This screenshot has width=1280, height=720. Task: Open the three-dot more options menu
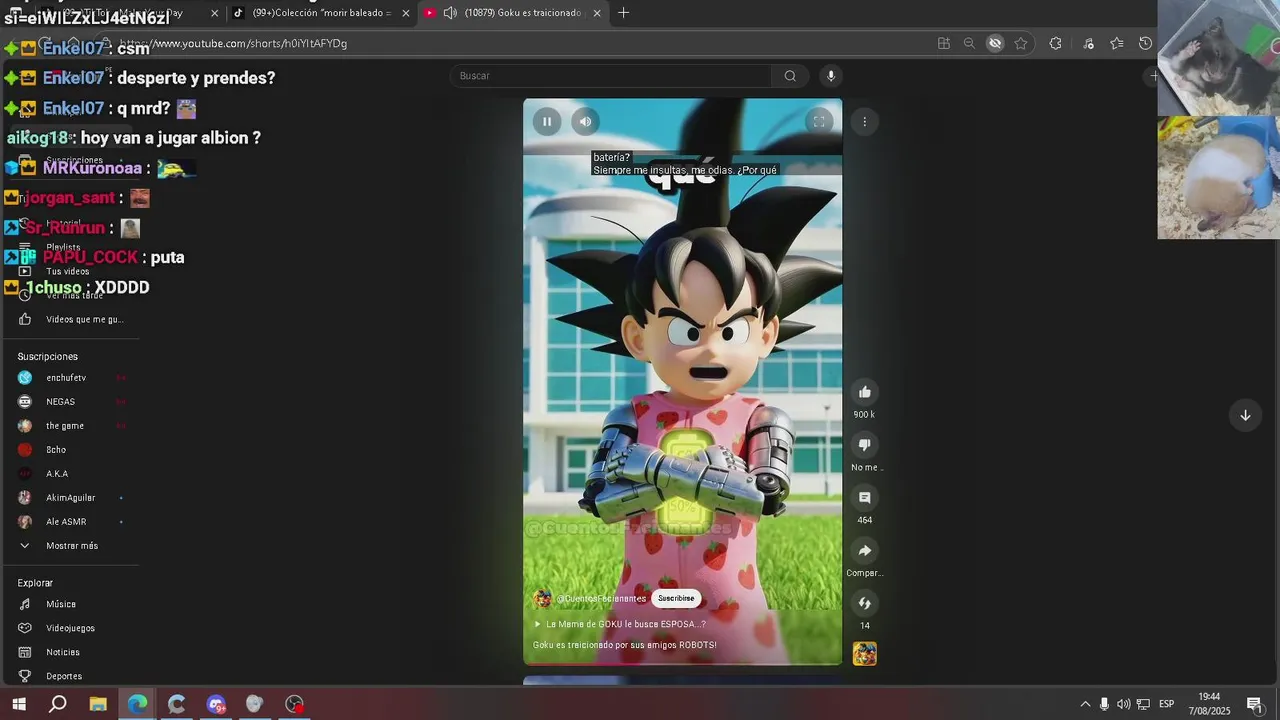864,122
